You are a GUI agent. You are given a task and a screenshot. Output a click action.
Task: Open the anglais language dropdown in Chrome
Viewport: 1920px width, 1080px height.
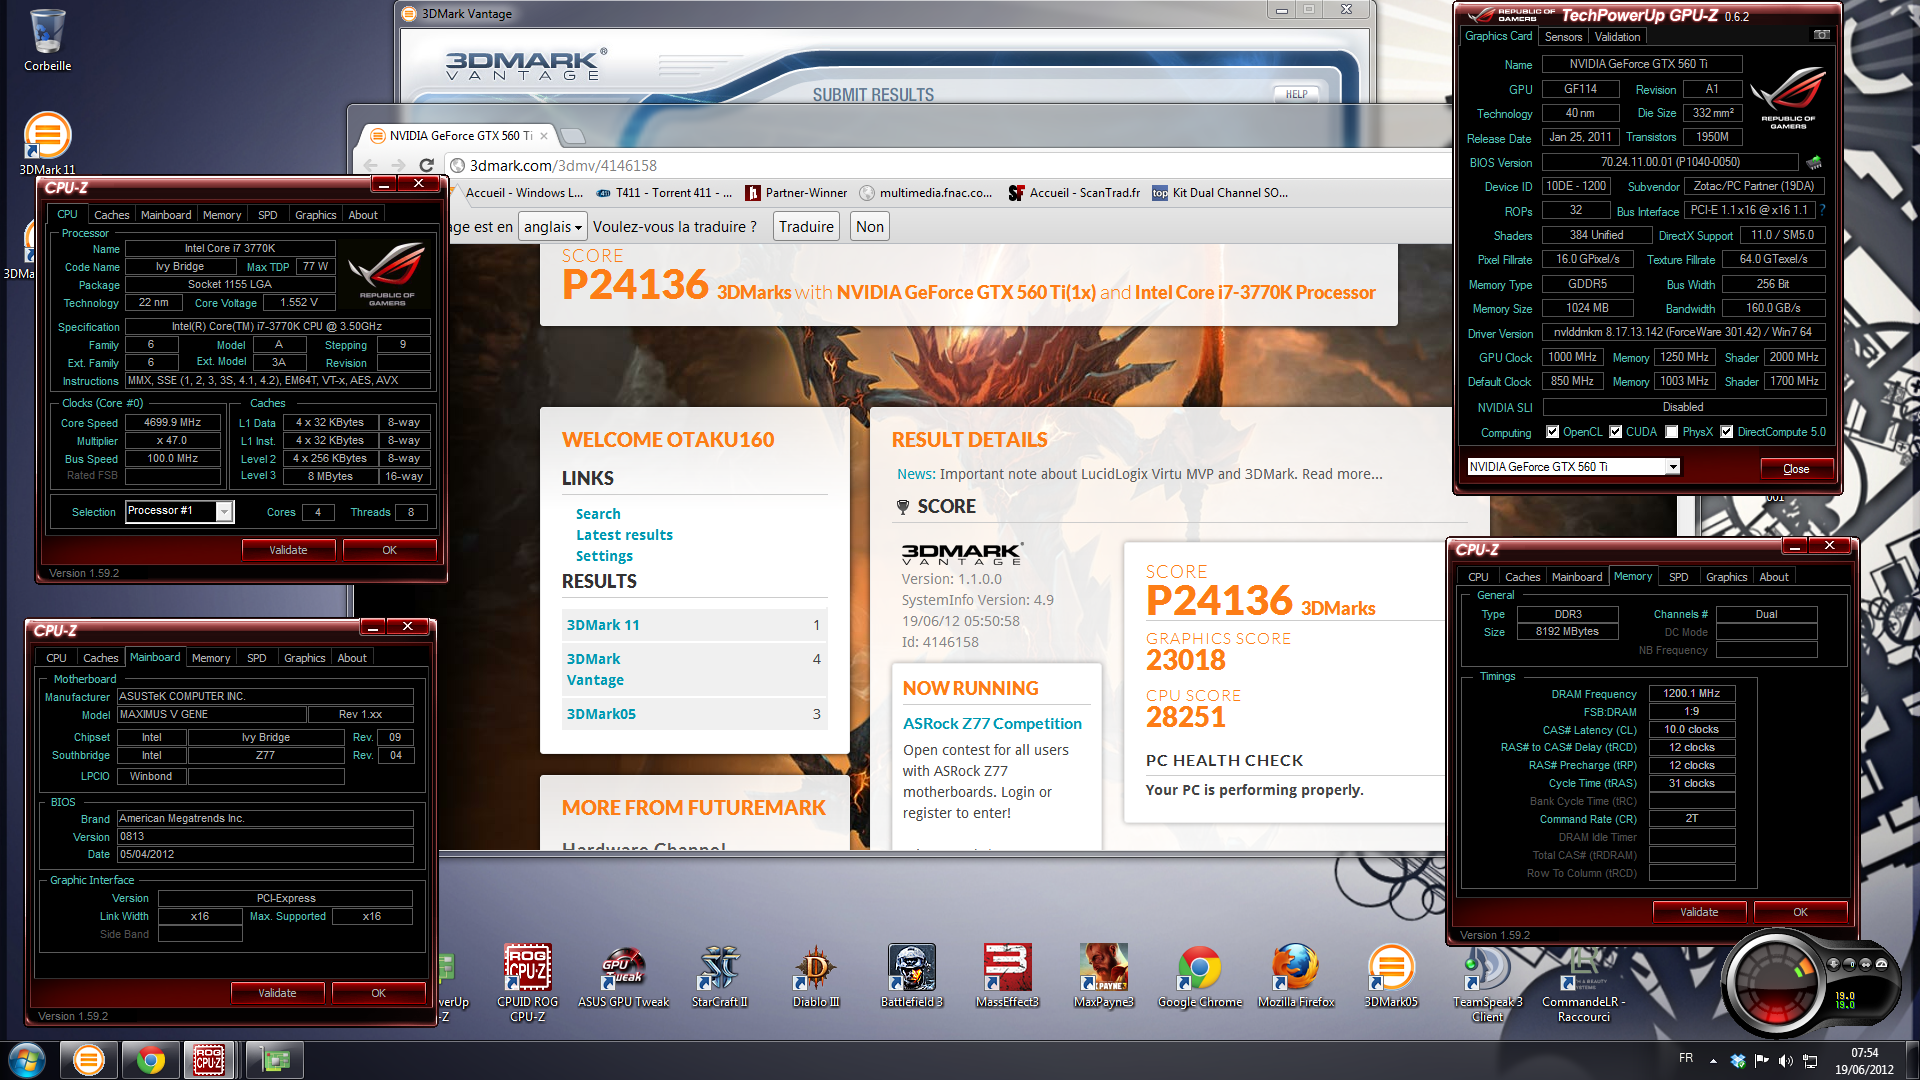pyautogui.click(x=552, y=227)
